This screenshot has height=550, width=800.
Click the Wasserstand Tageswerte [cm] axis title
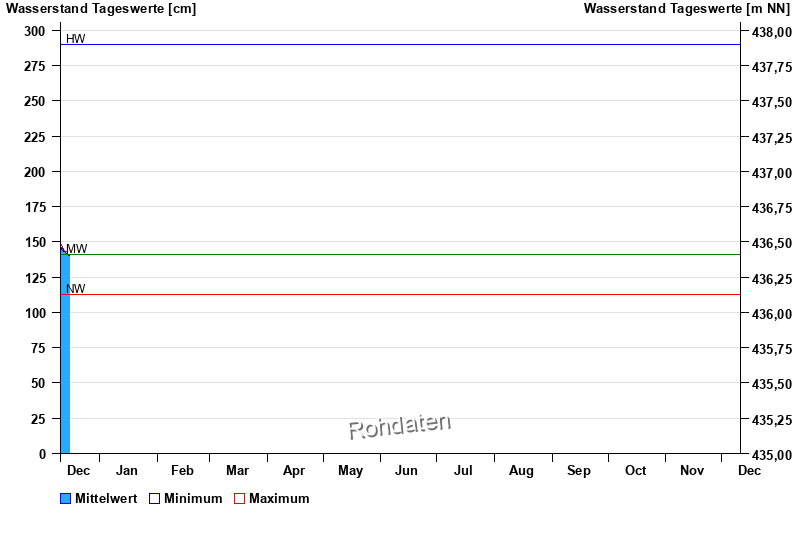101,9
